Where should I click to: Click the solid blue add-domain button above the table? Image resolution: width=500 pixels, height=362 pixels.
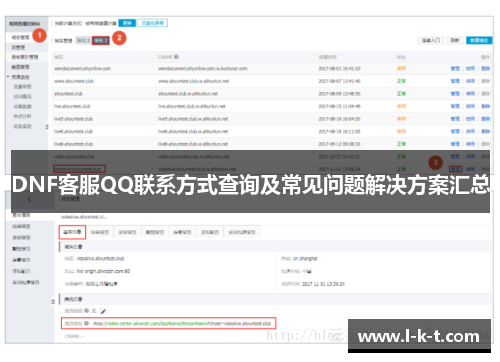479,40
